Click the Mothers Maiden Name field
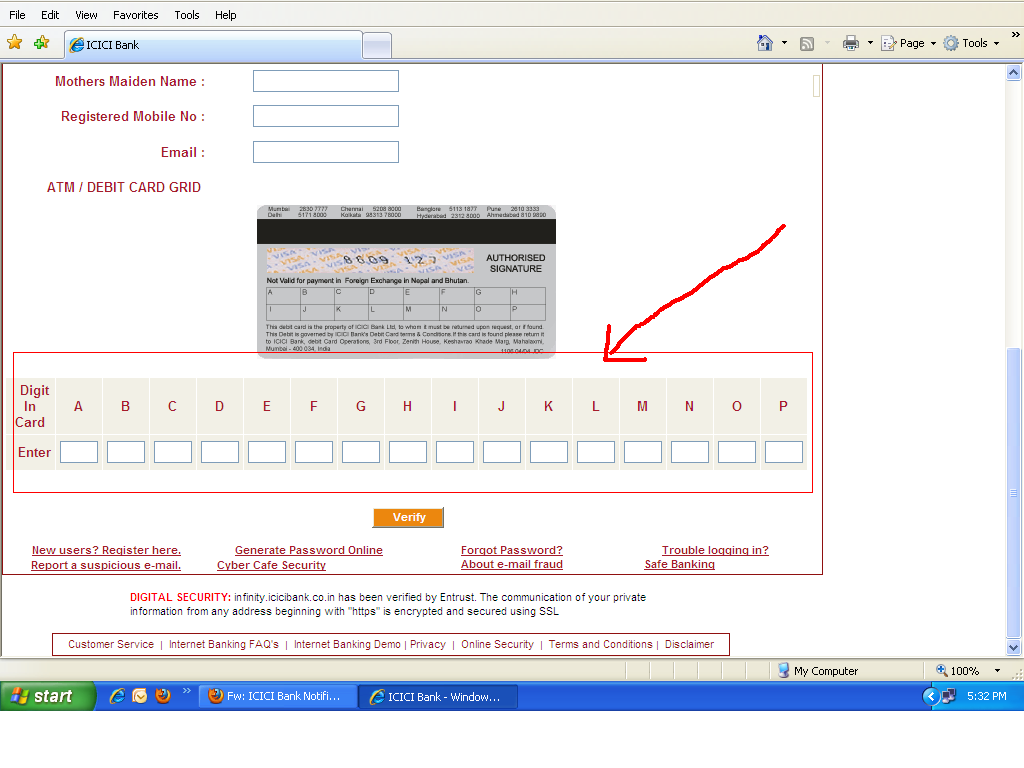The width and height of the screenshot is (1024, 768). [326, 81]
